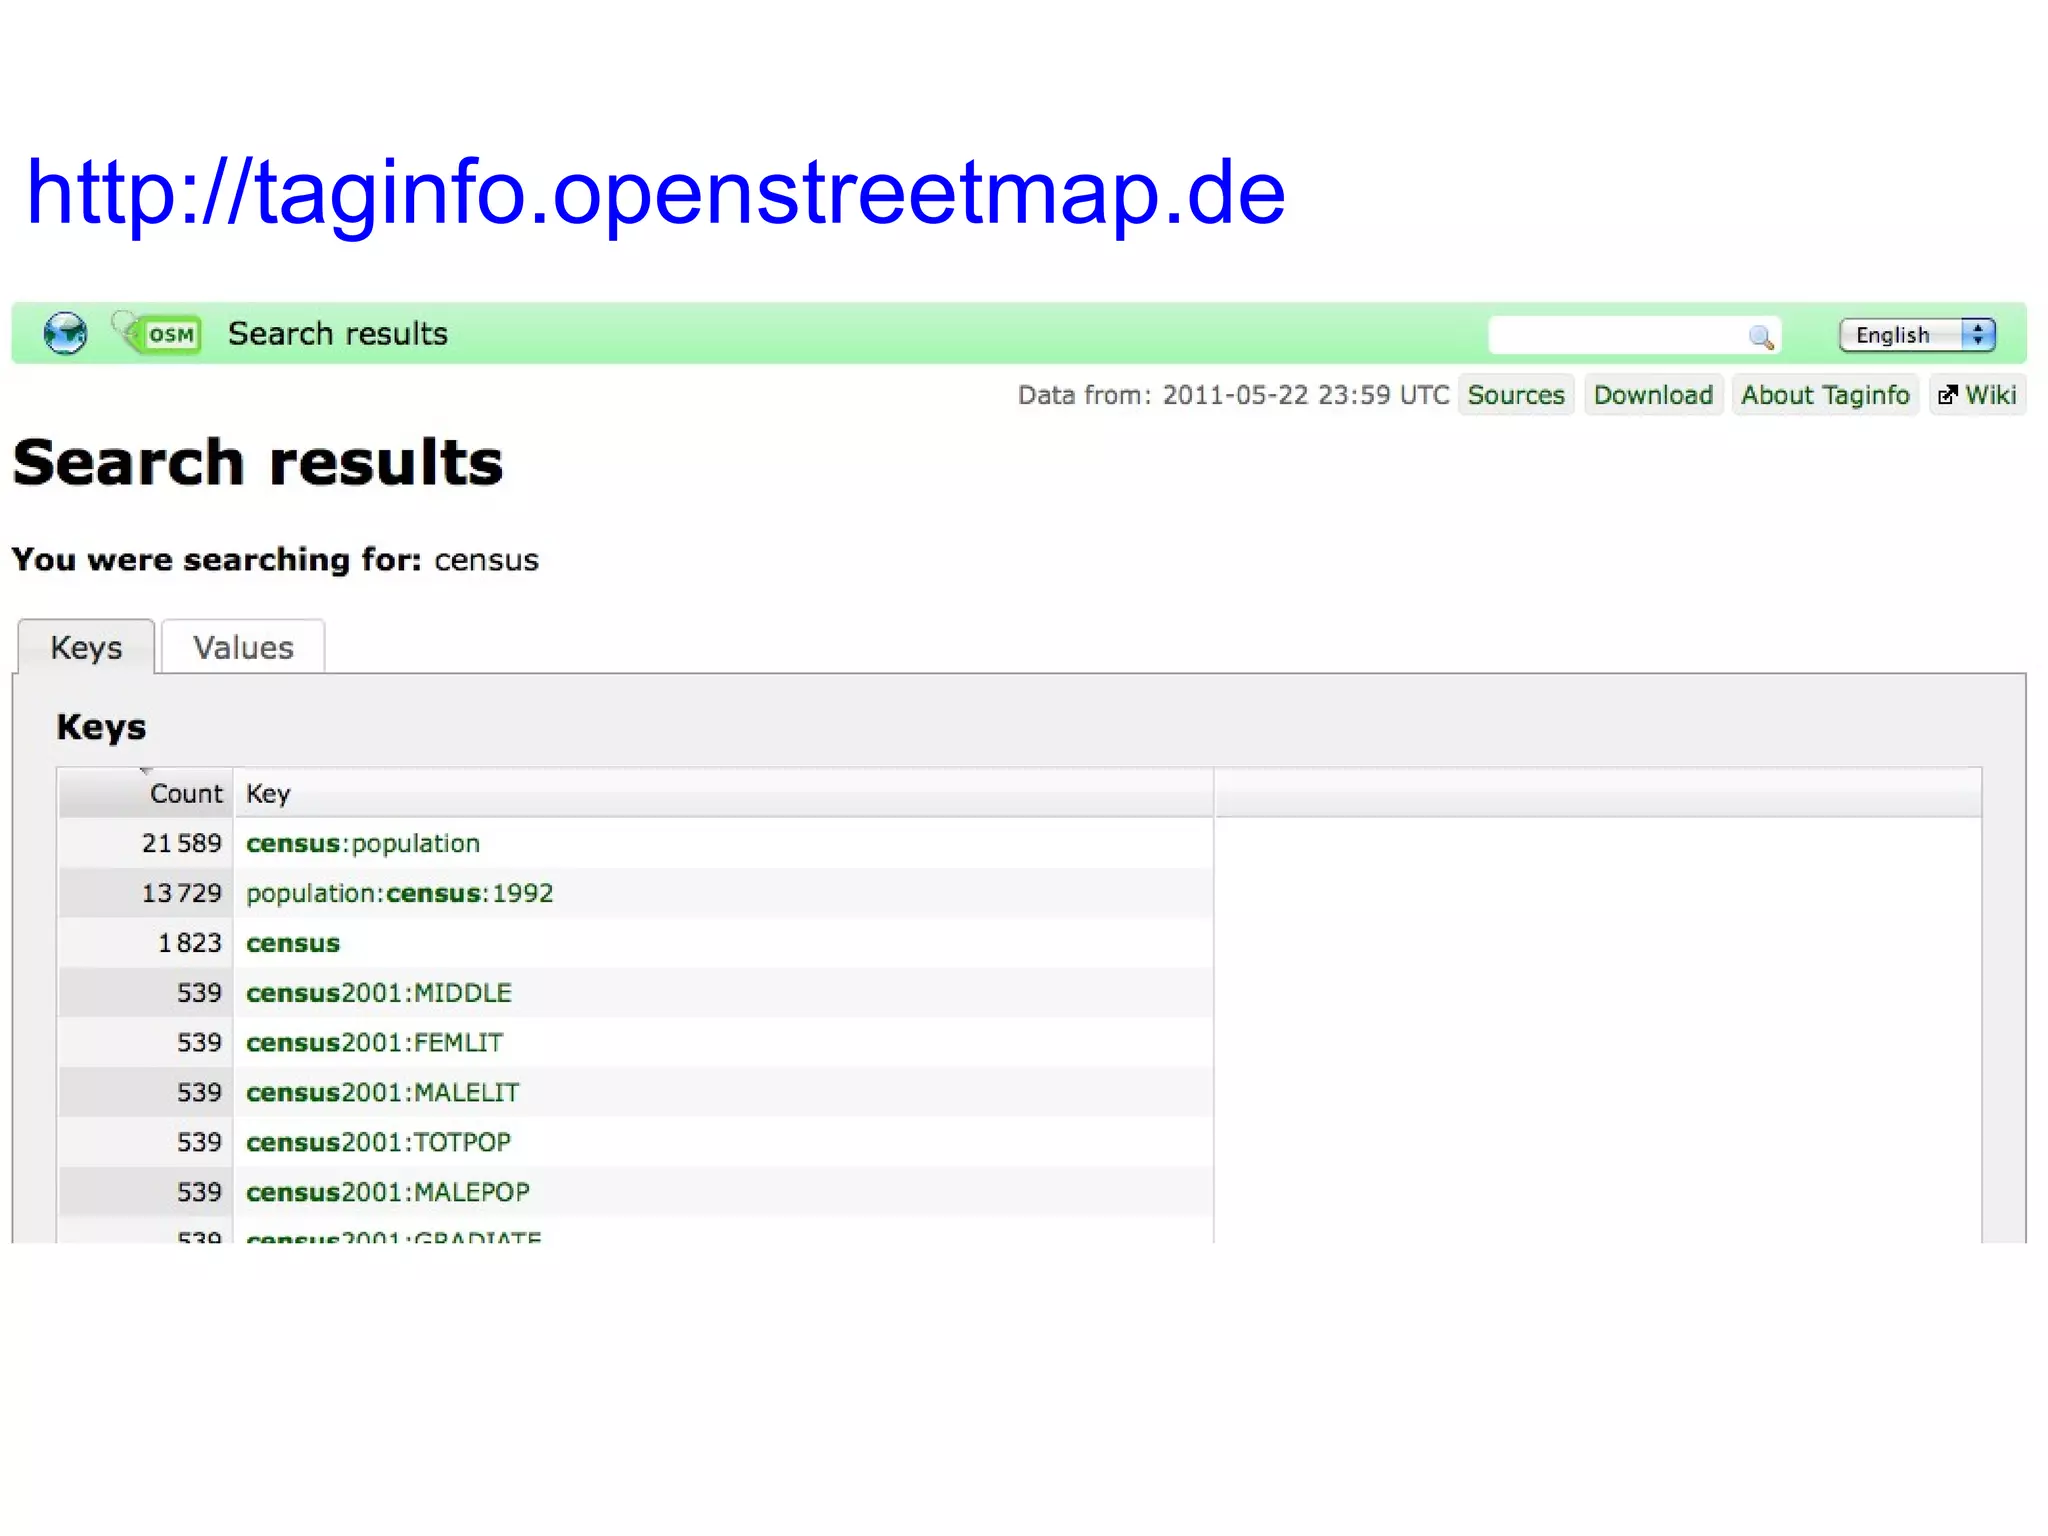This screenshot has height=1536, width=2048.
Task: Open the external Wiki link
Action: point(1977,395)
